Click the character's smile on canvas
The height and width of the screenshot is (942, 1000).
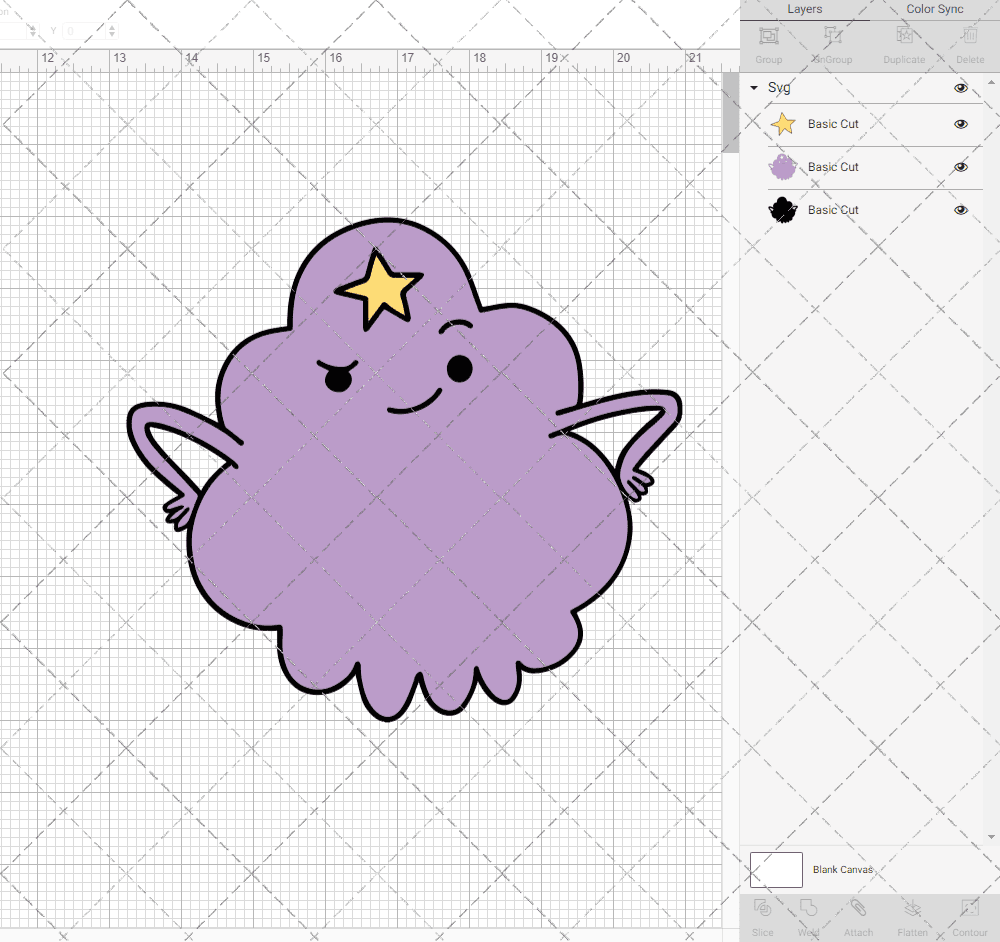click(415, 402)
